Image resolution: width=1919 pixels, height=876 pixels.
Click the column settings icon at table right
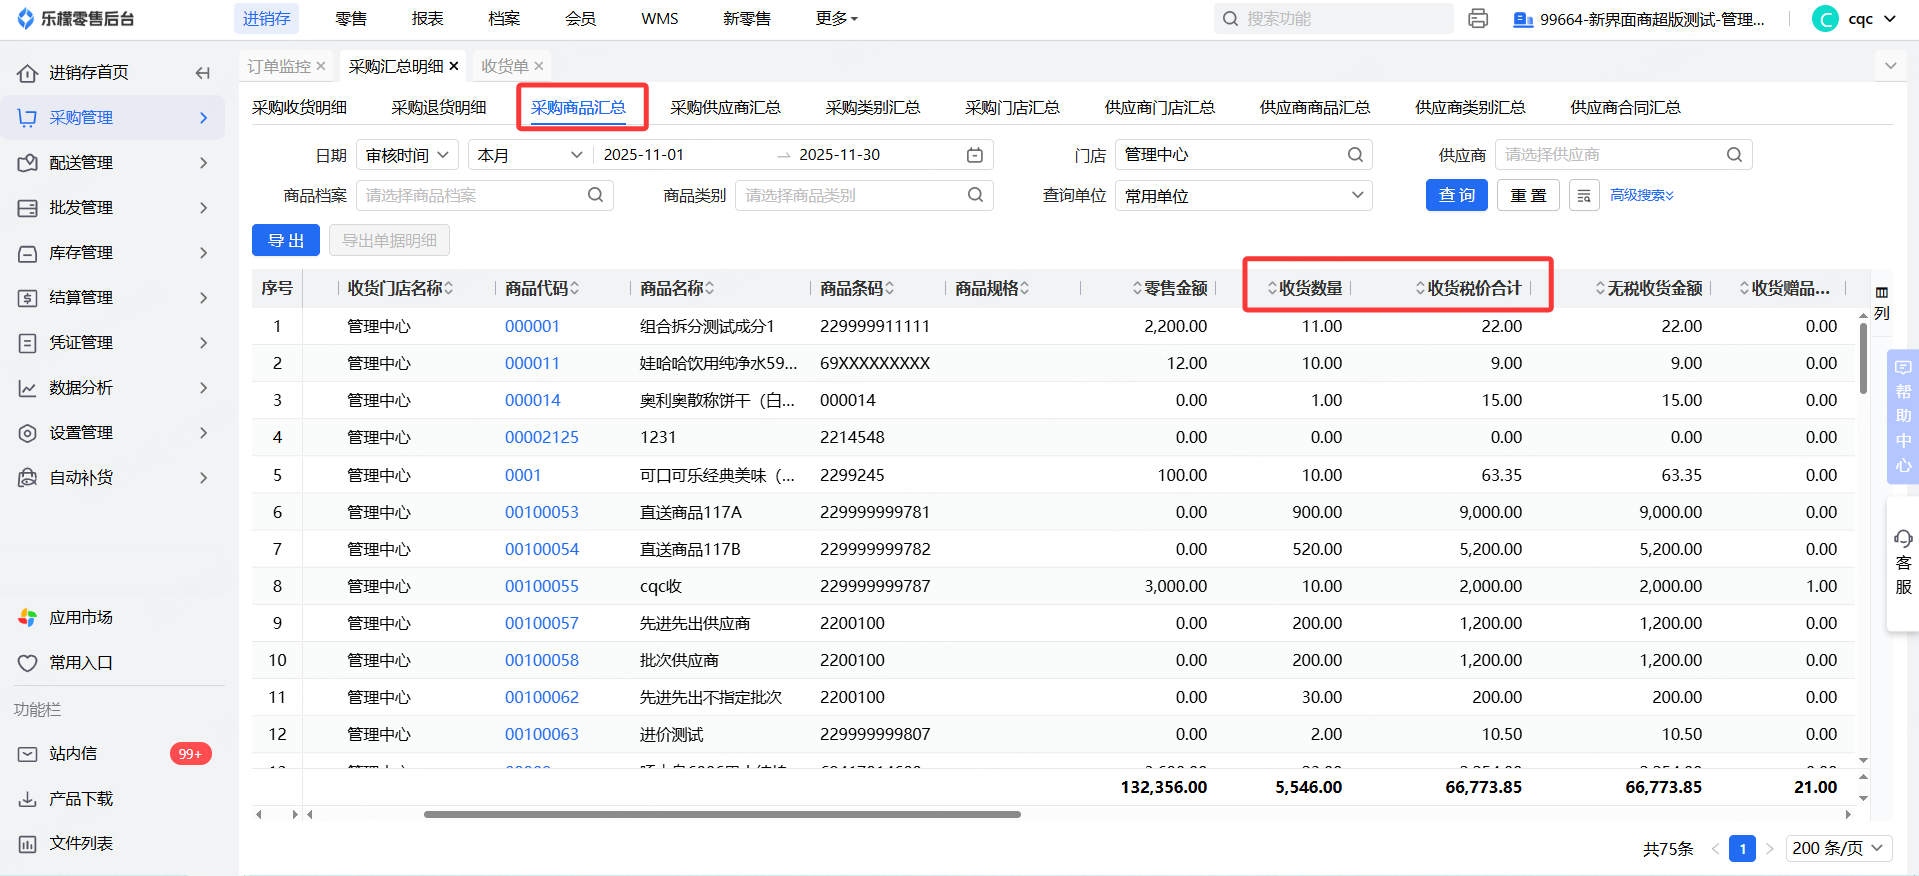(1882, 302)
